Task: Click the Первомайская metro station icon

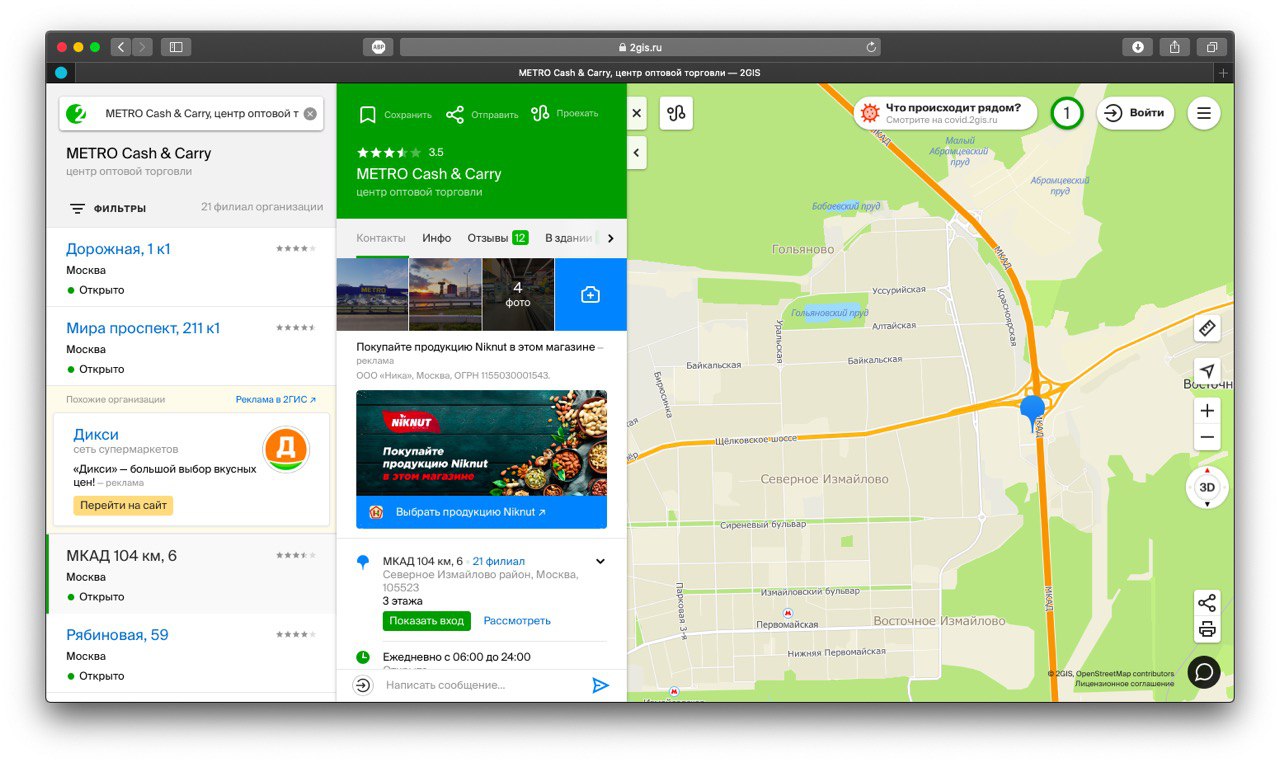Action: coord(788,613)
